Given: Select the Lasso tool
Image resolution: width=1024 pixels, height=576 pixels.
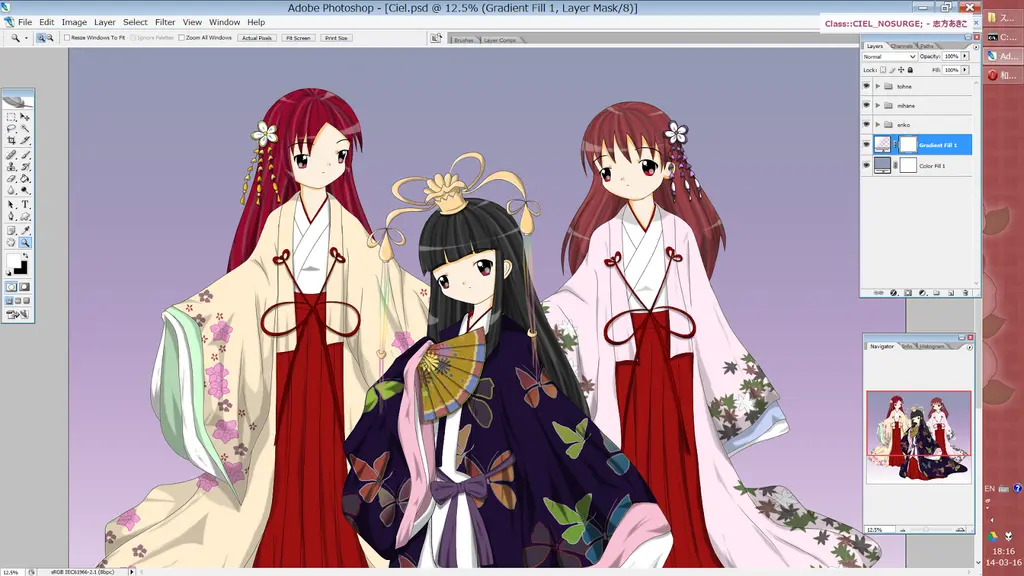Looking at the screenshot, I should click(11, 129).
